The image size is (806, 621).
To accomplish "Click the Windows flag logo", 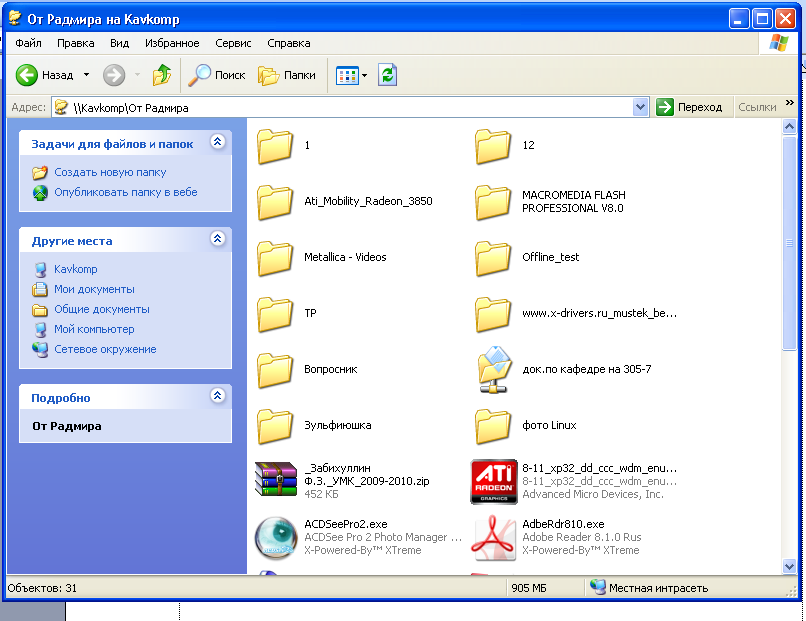I will tap(779, 43).
